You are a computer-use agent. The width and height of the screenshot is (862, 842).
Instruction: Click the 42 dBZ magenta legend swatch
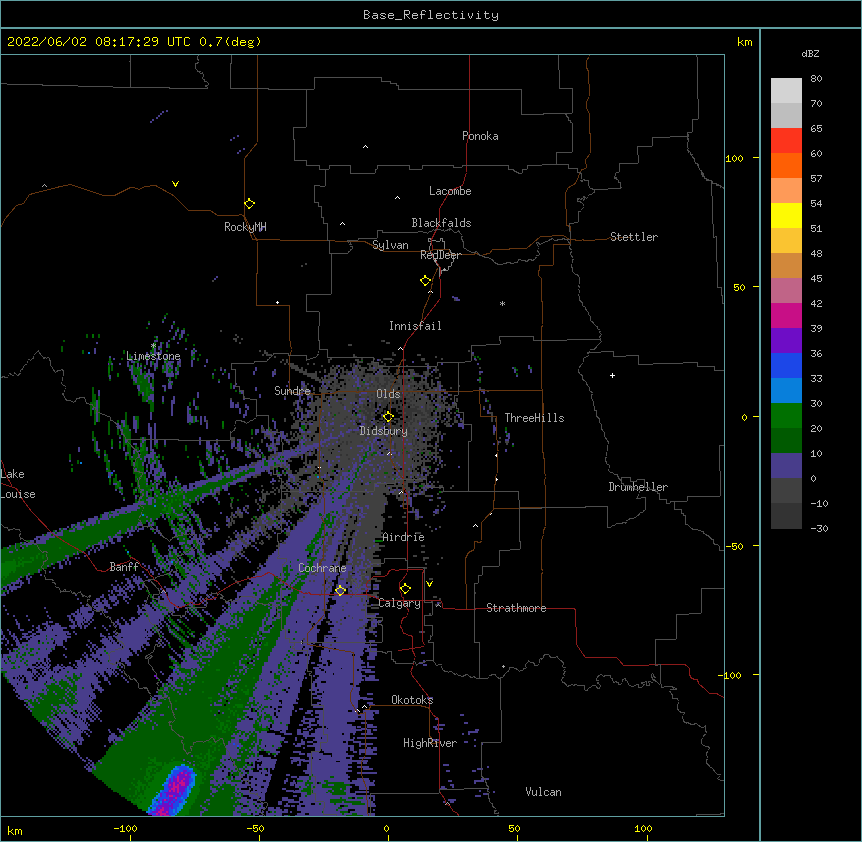786,315
